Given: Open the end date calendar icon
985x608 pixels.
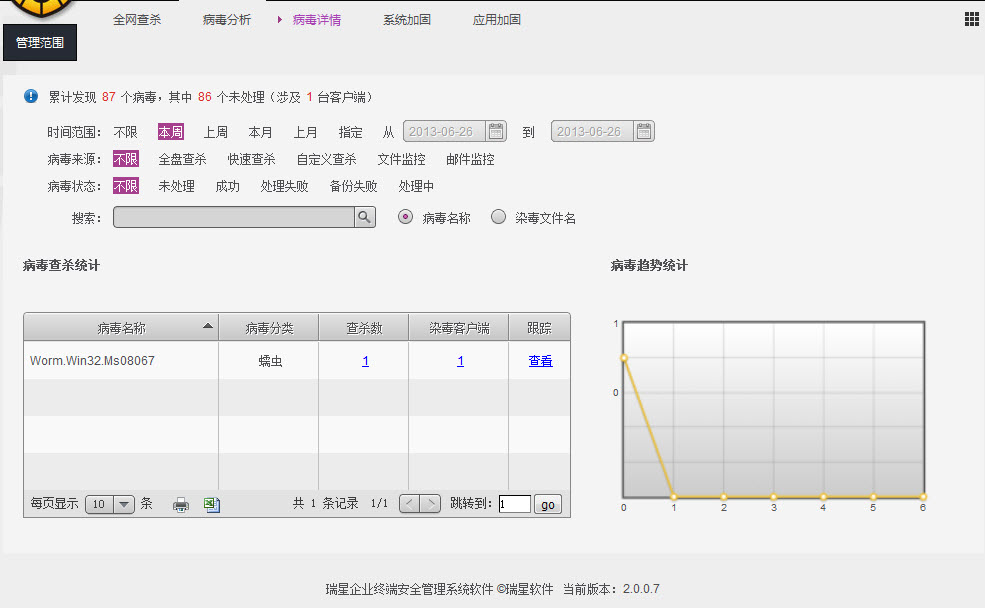Looking at the screenshot, I should [644, 131].
